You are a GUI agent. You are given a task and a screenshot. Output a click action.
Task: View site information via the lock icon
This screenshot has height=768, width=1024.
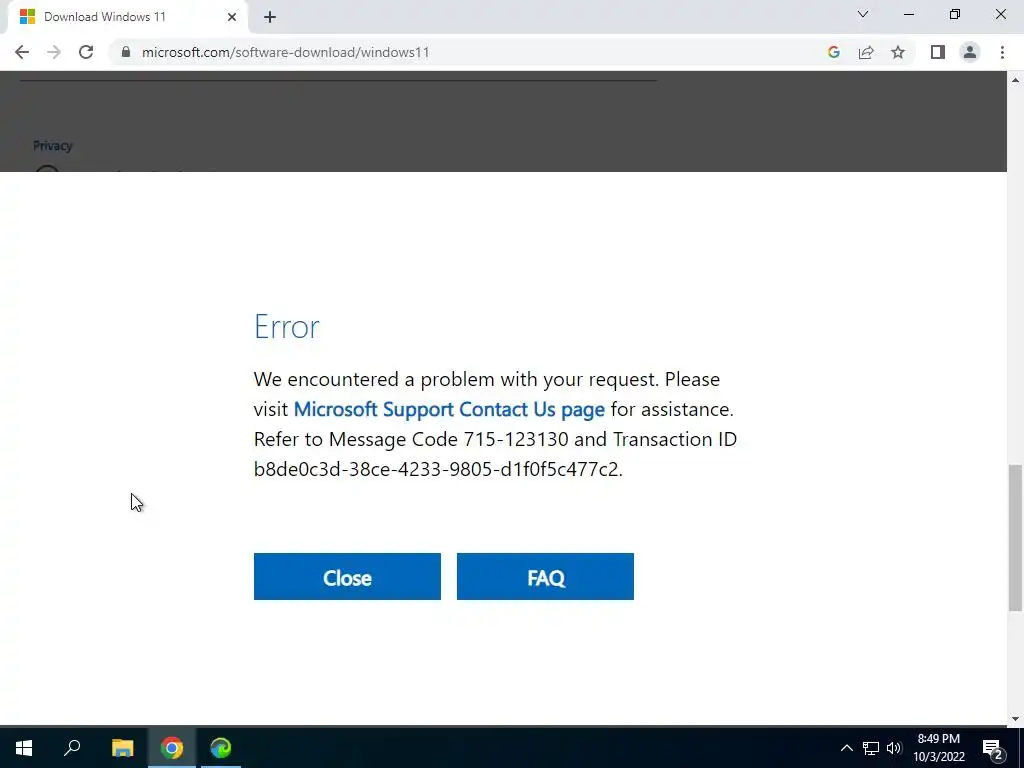[x=126, y=52]
